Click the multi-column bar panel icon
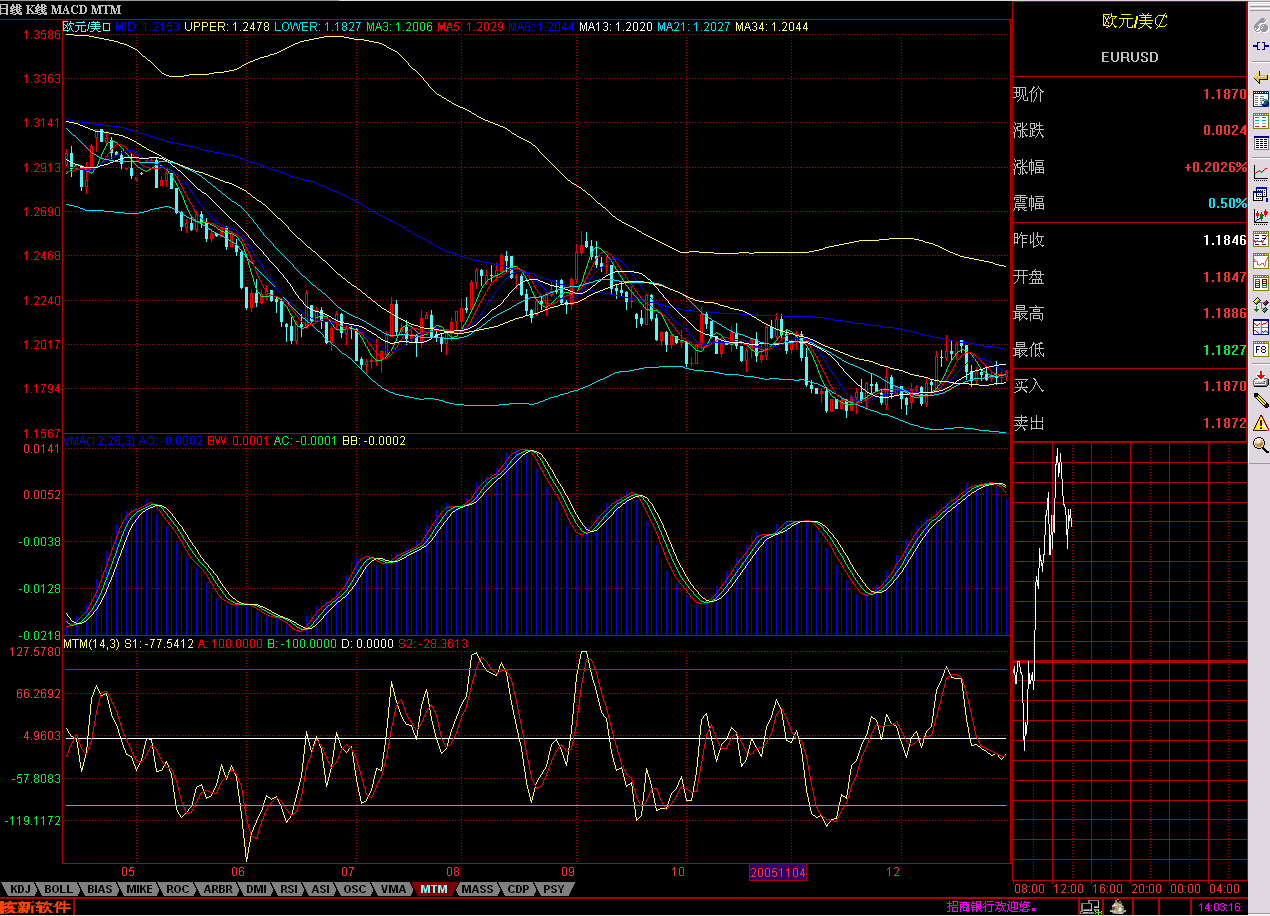Image resolution: width=1270 pixels, height=916 pixels. pos(1261,283)
